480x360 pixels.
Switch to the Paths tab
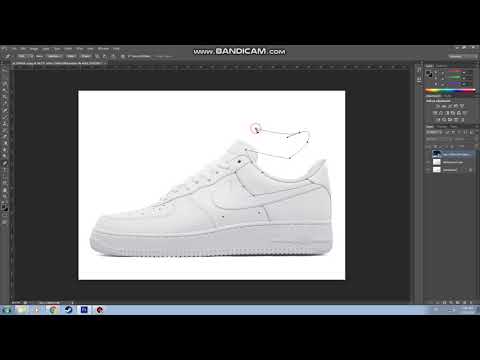coord(453,127)
